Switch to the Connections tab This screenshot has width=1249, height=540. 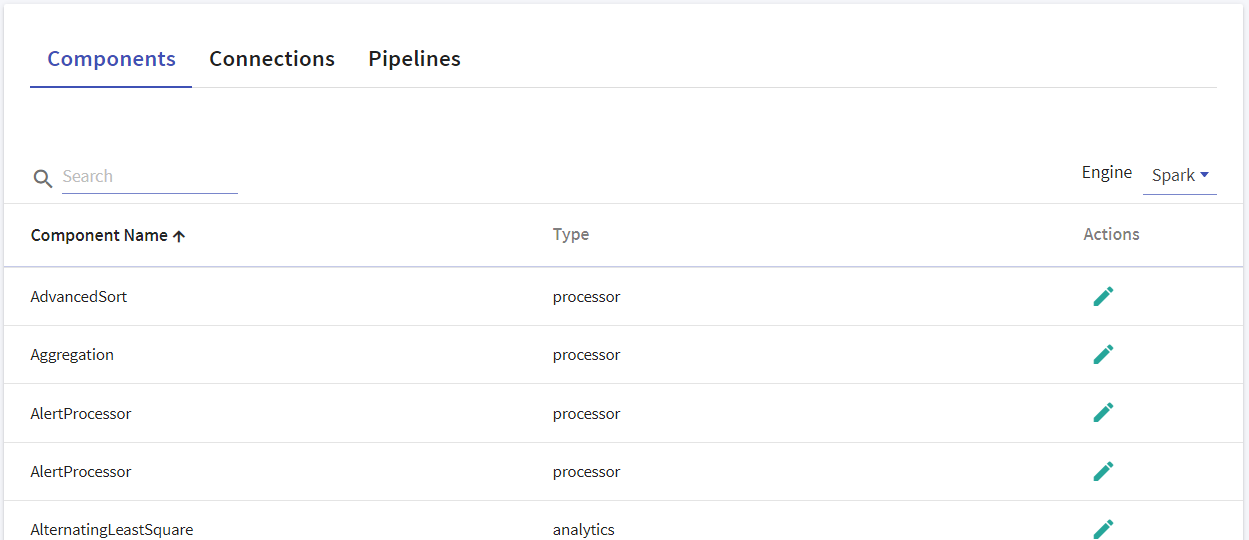pos(272,59)
